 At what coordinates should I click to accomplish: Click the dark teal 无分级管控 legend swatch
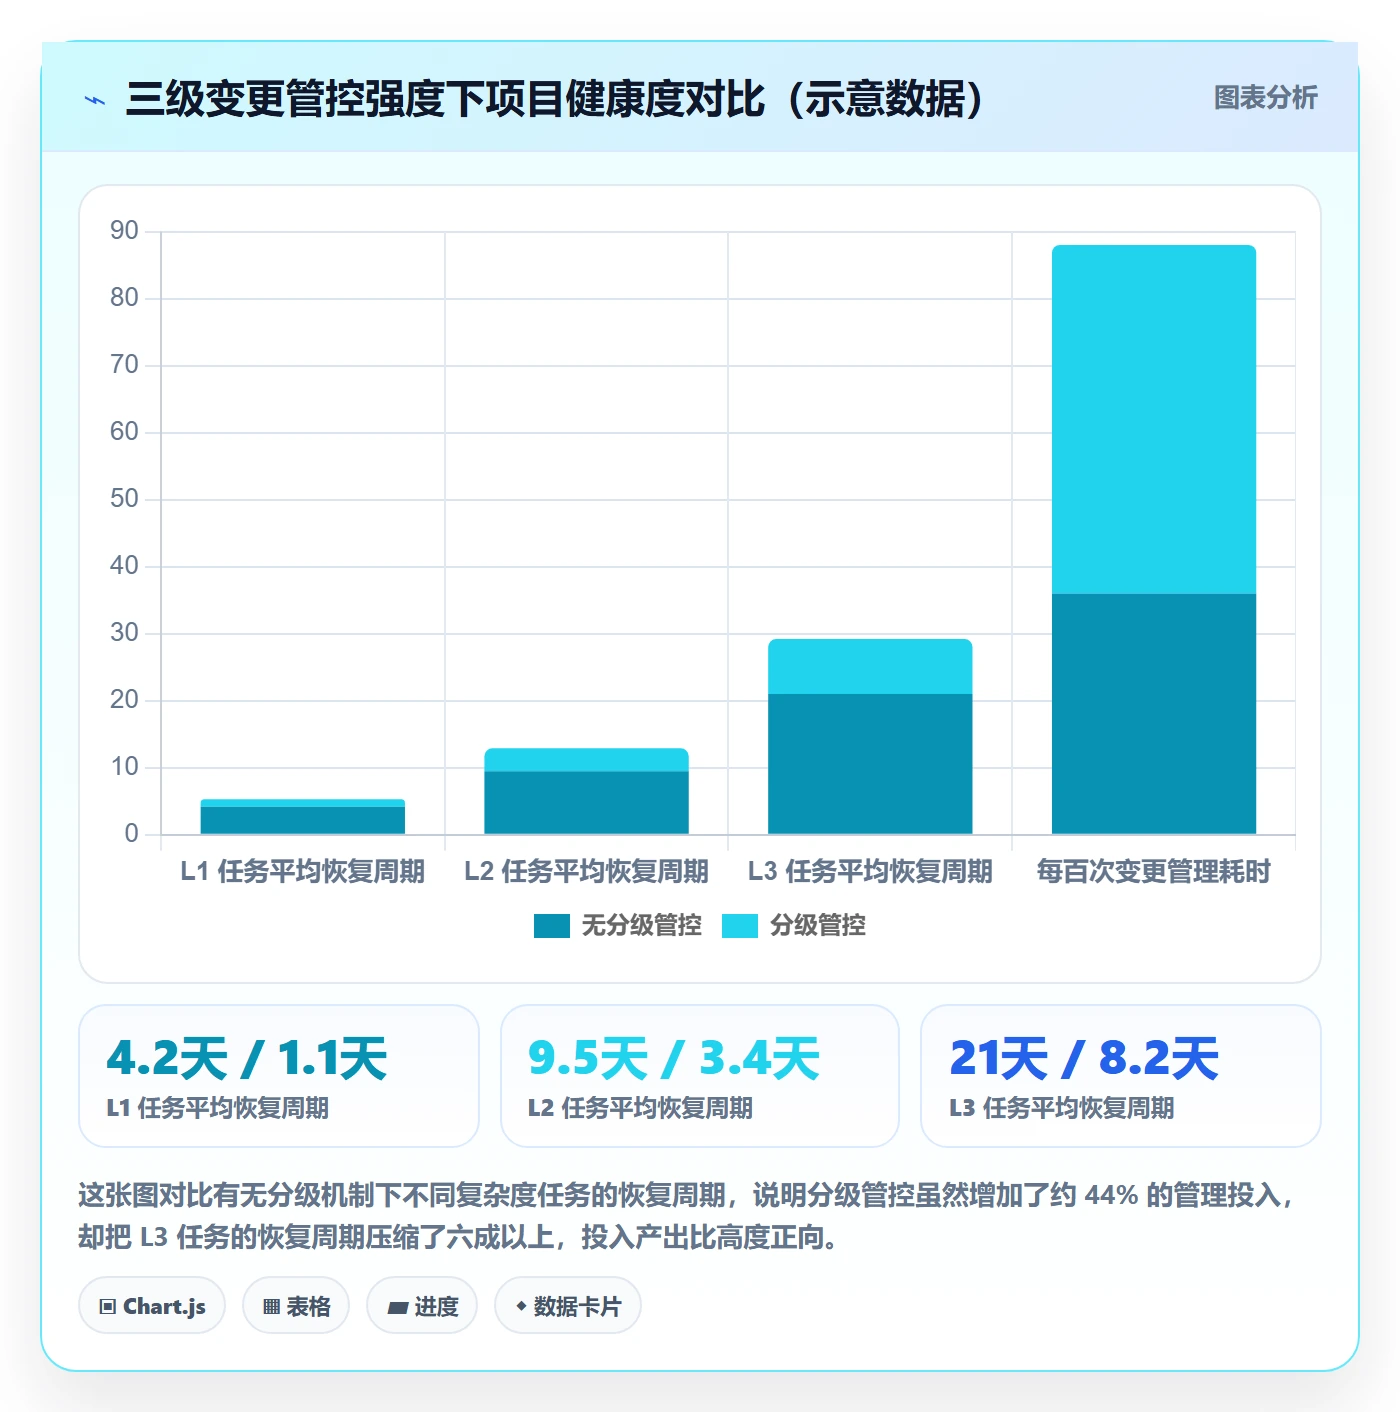[552, 926]
